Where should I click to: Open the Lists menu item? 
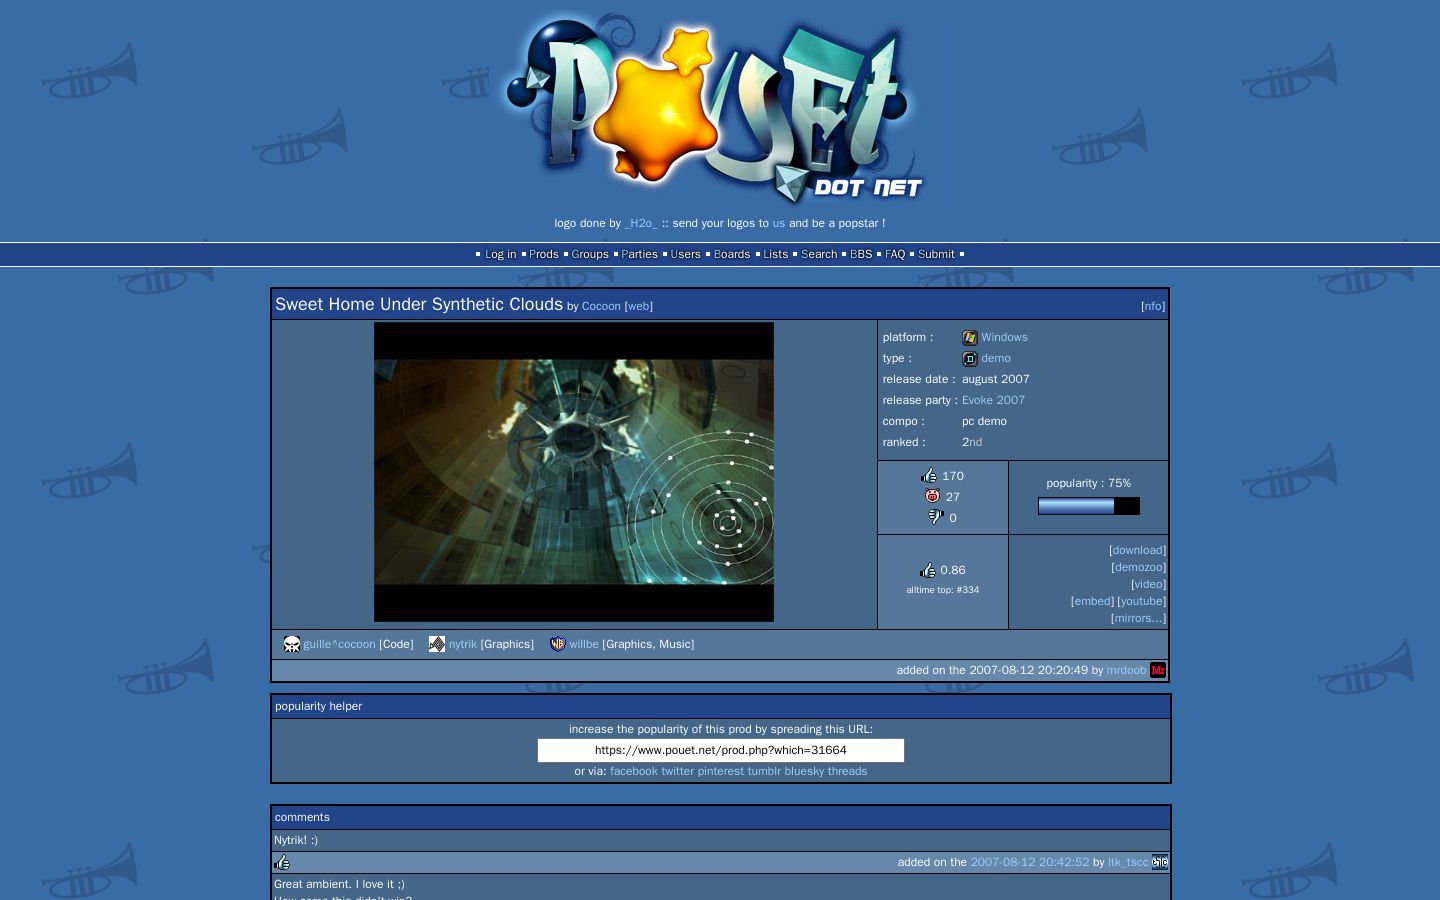[x=776, y=254]
